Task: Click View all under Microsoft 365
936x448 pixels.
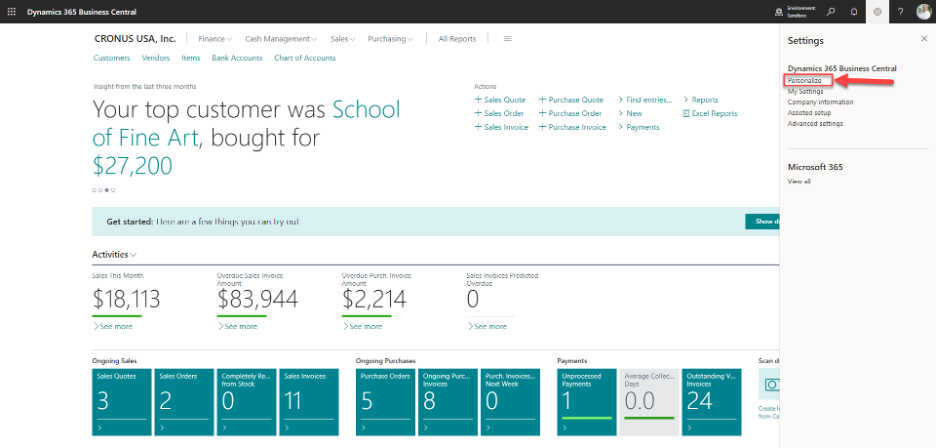Action: (x=799, y=181)
